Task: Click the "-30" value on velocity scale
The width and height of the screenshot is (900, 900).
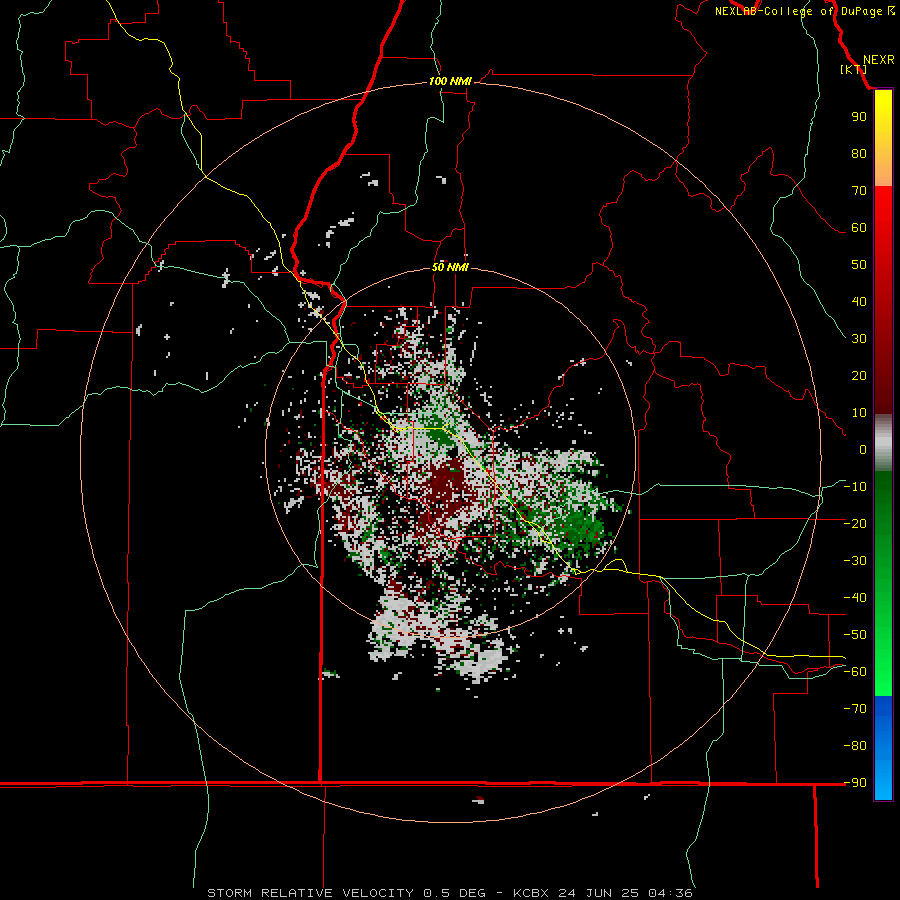Action: pyautogui.click(x=855, y=561)
